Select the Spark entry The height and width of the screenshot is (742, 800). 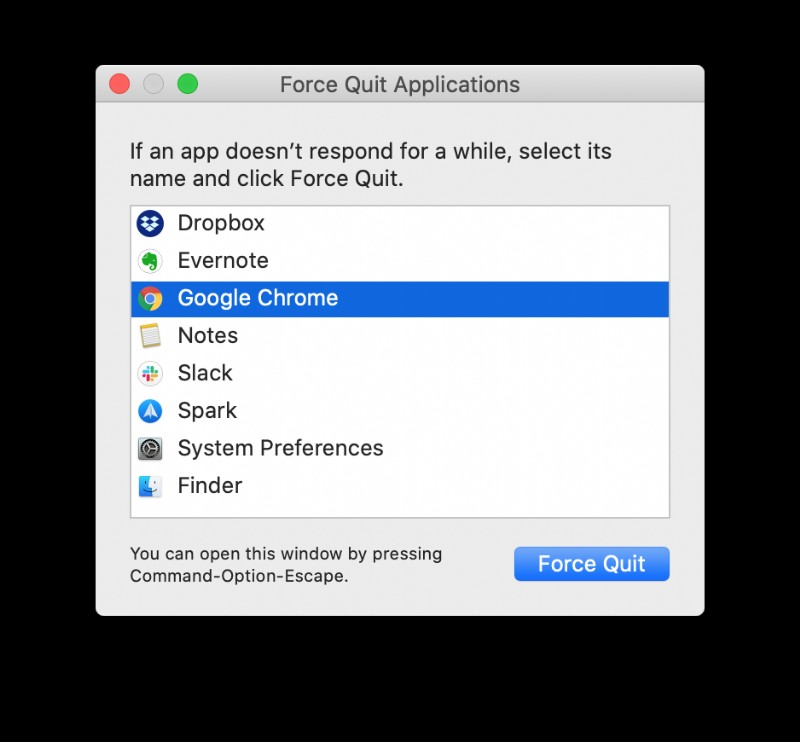[x=207, y=410]
